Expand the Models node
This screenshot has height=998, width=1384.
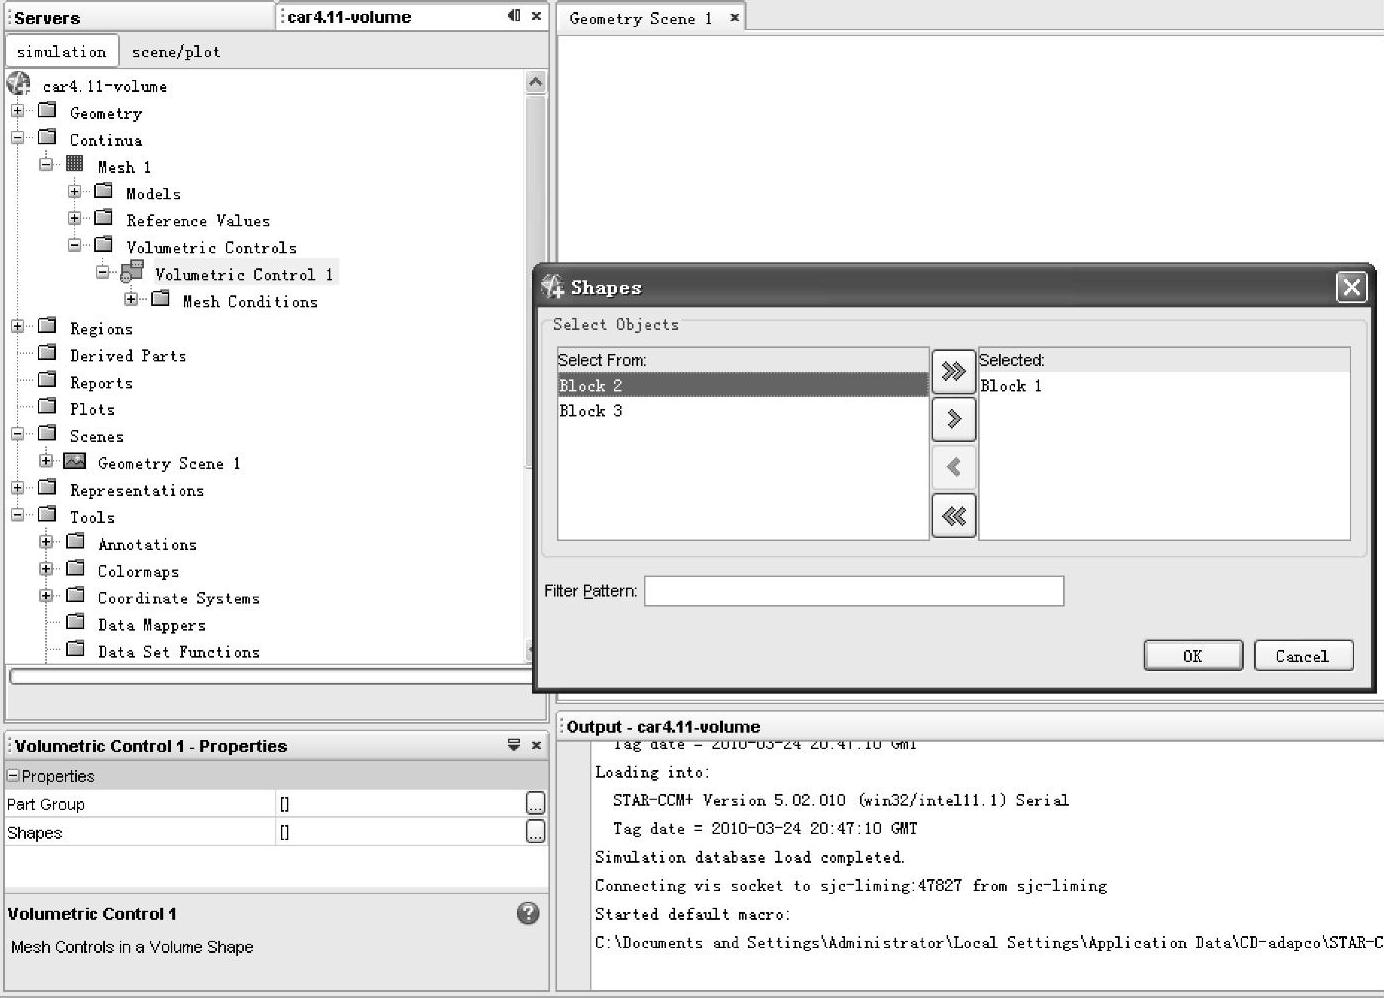[75, 191]
